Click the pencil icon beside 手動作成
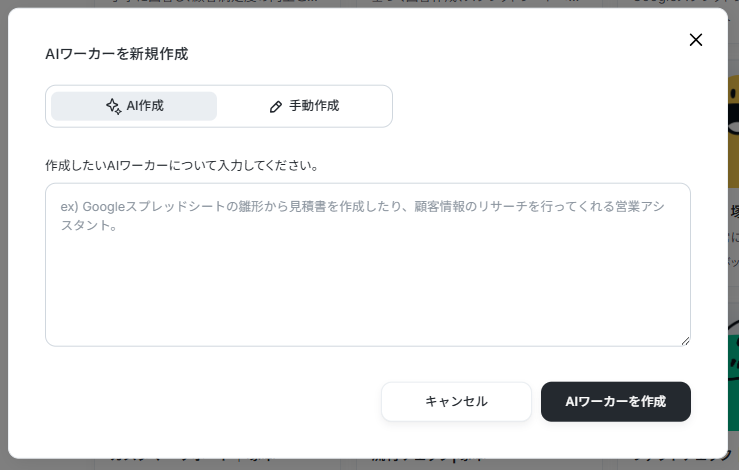Image resolution: width=739 pixels, height=470 pixels. (x=276, y=106)
